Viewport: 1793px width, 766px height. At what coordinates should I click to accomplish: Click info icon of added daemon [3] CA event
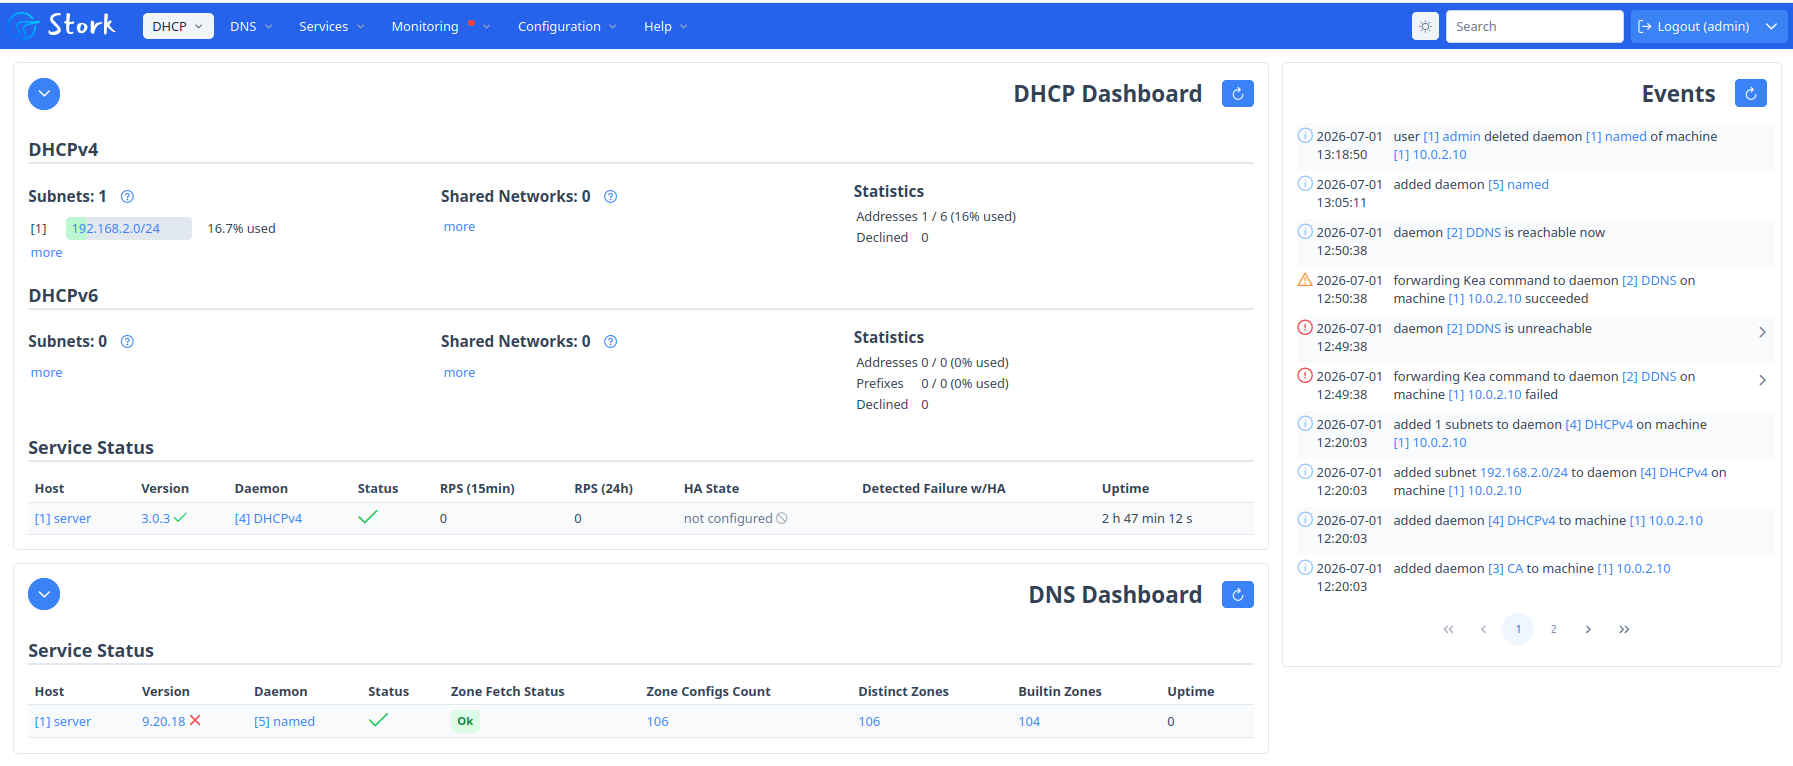[1305, 568]
